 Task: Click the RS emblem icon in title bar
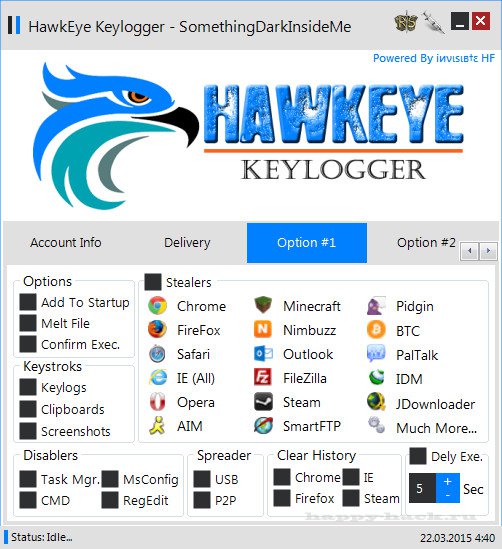tap(405, 22)
